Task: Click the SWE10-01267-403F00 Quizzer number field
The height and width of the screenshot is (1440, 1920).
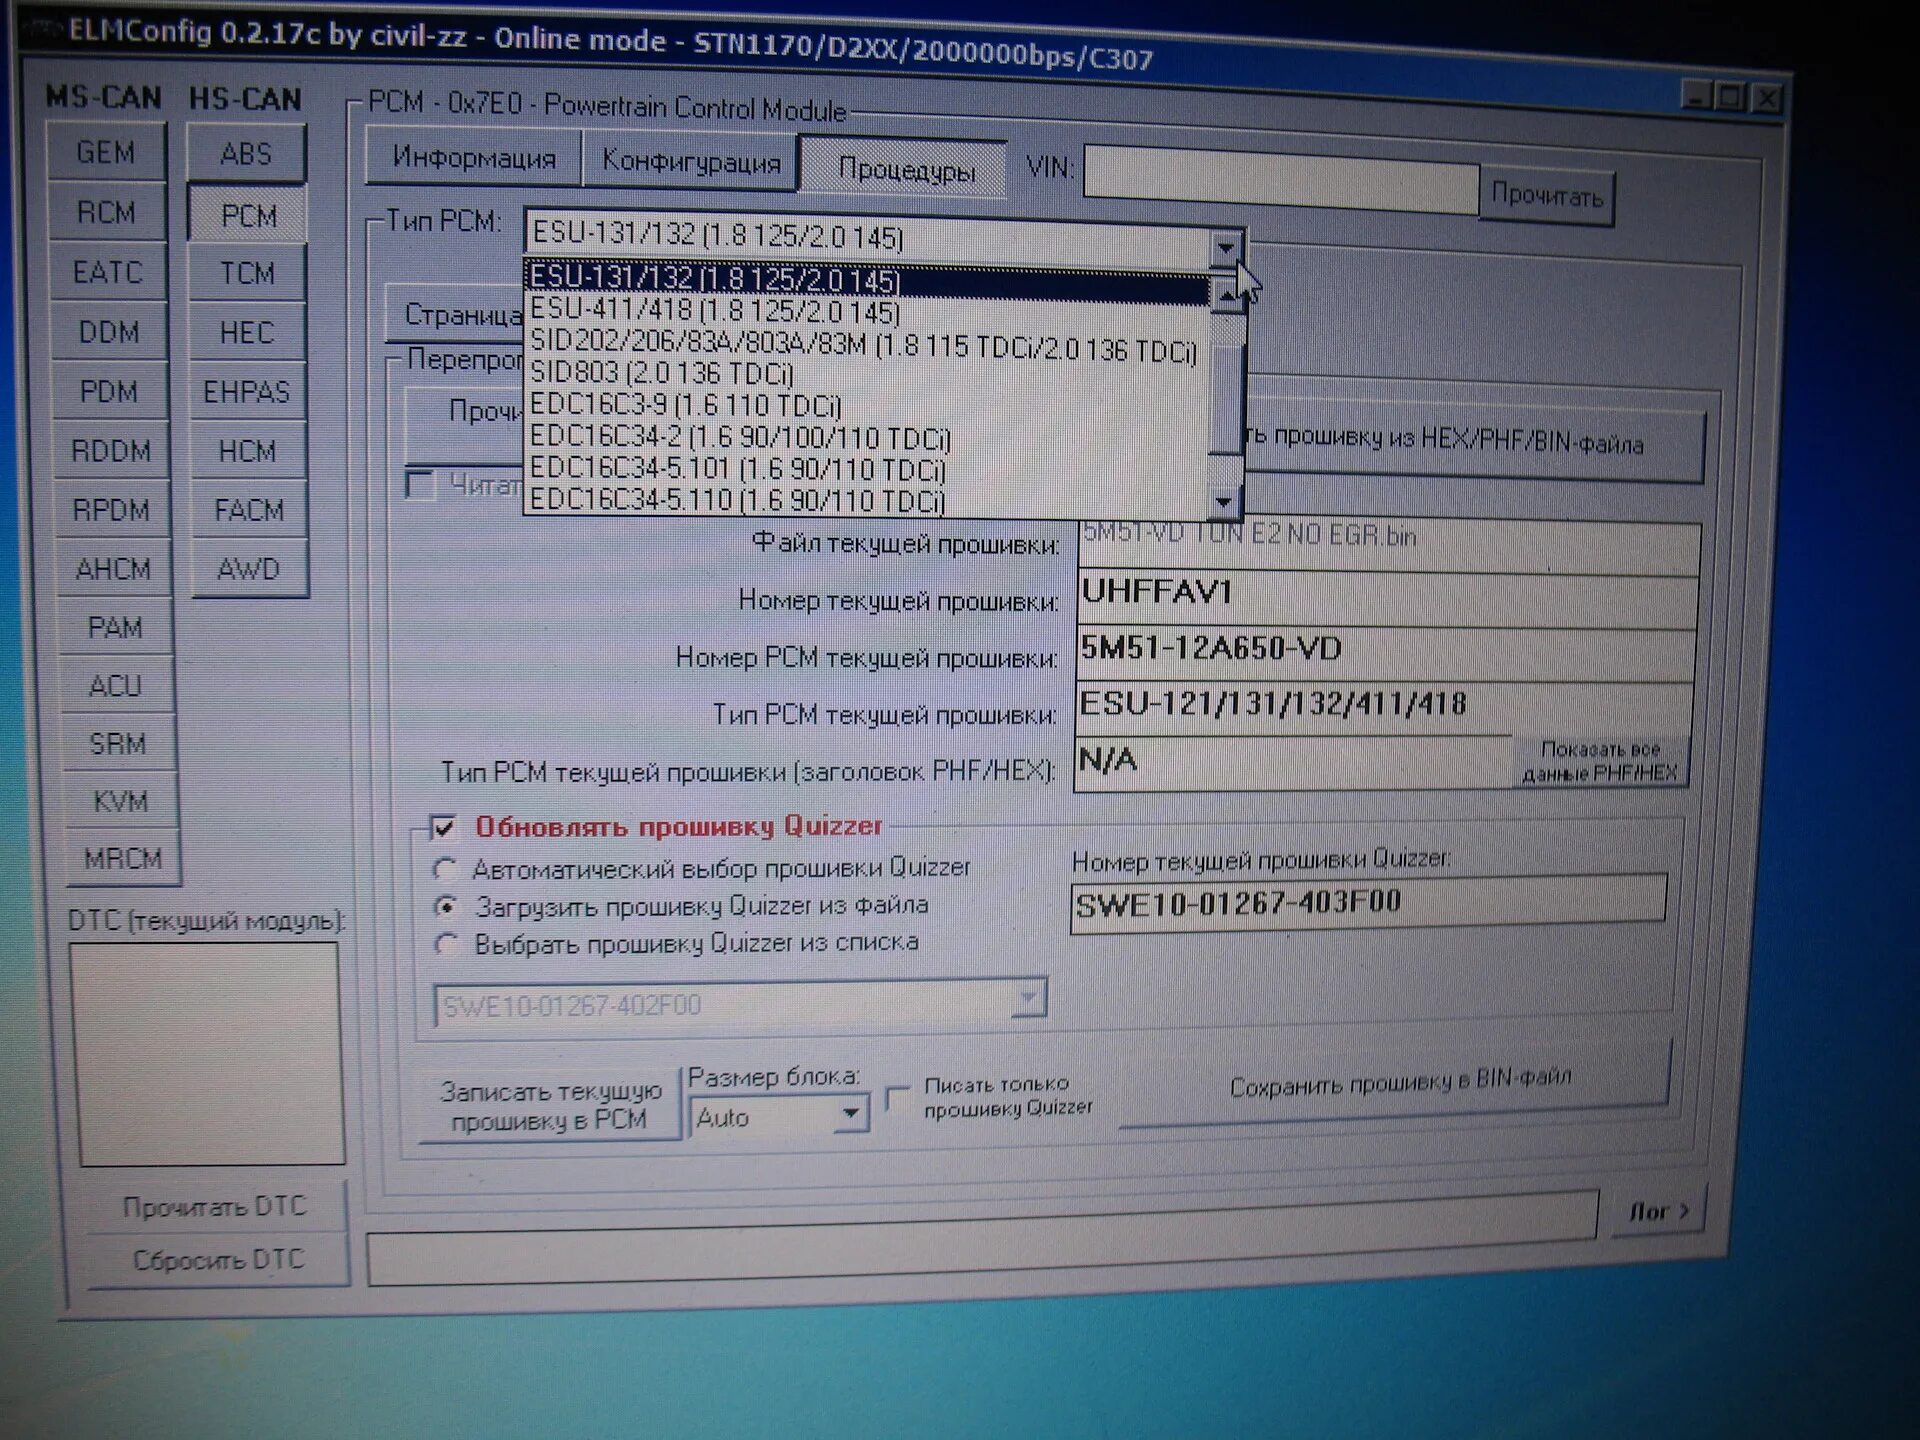Action: (1368, 902)
